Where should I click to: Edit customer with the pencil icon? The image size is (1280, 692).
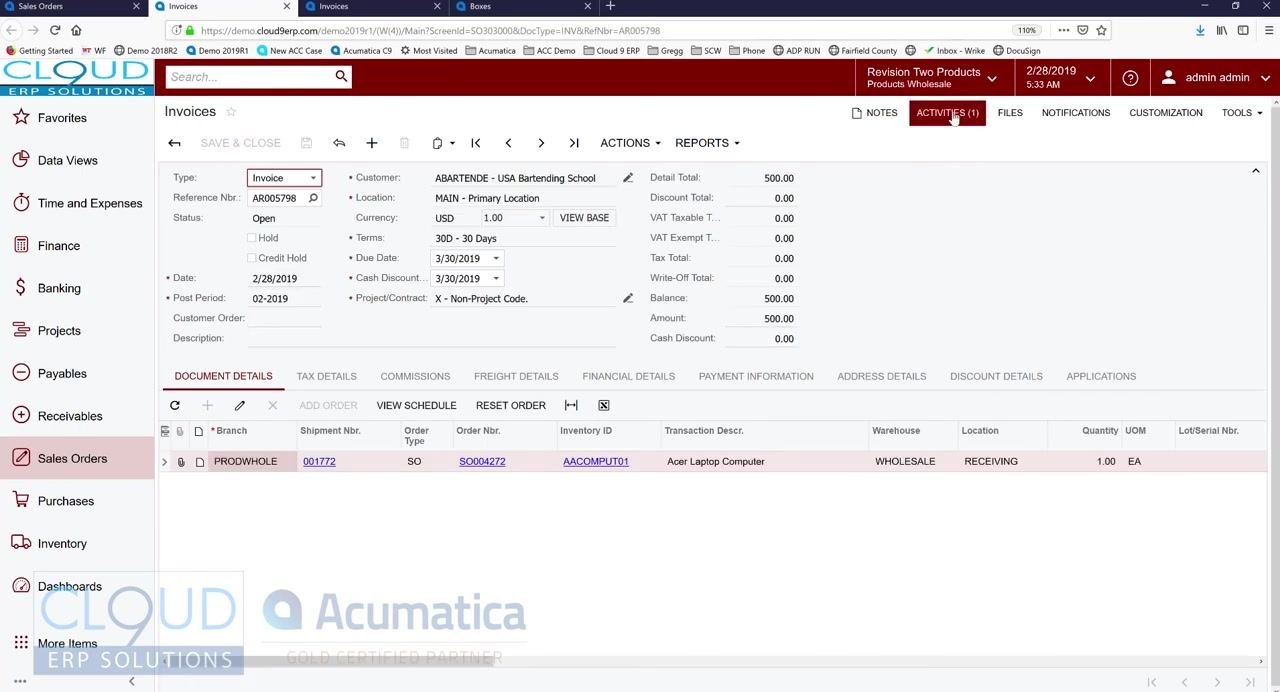[628, 178]
